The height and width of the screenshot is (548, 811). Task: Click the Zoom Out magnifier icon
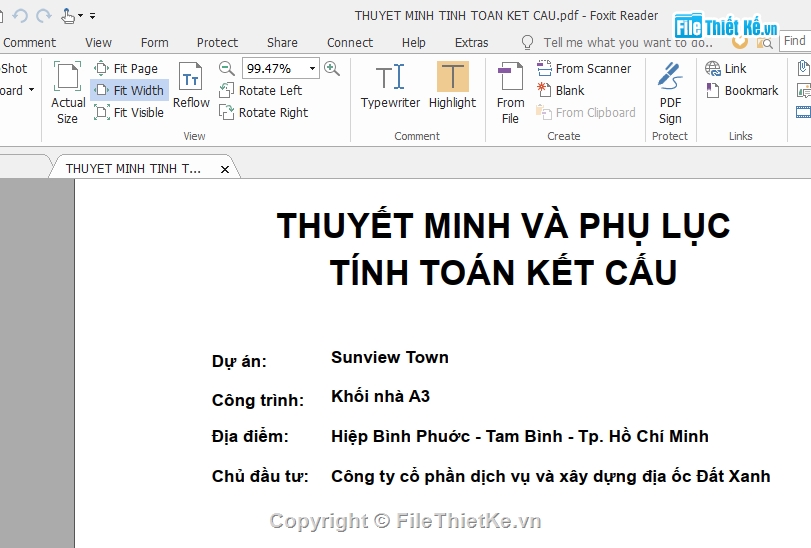click(226, 68)
